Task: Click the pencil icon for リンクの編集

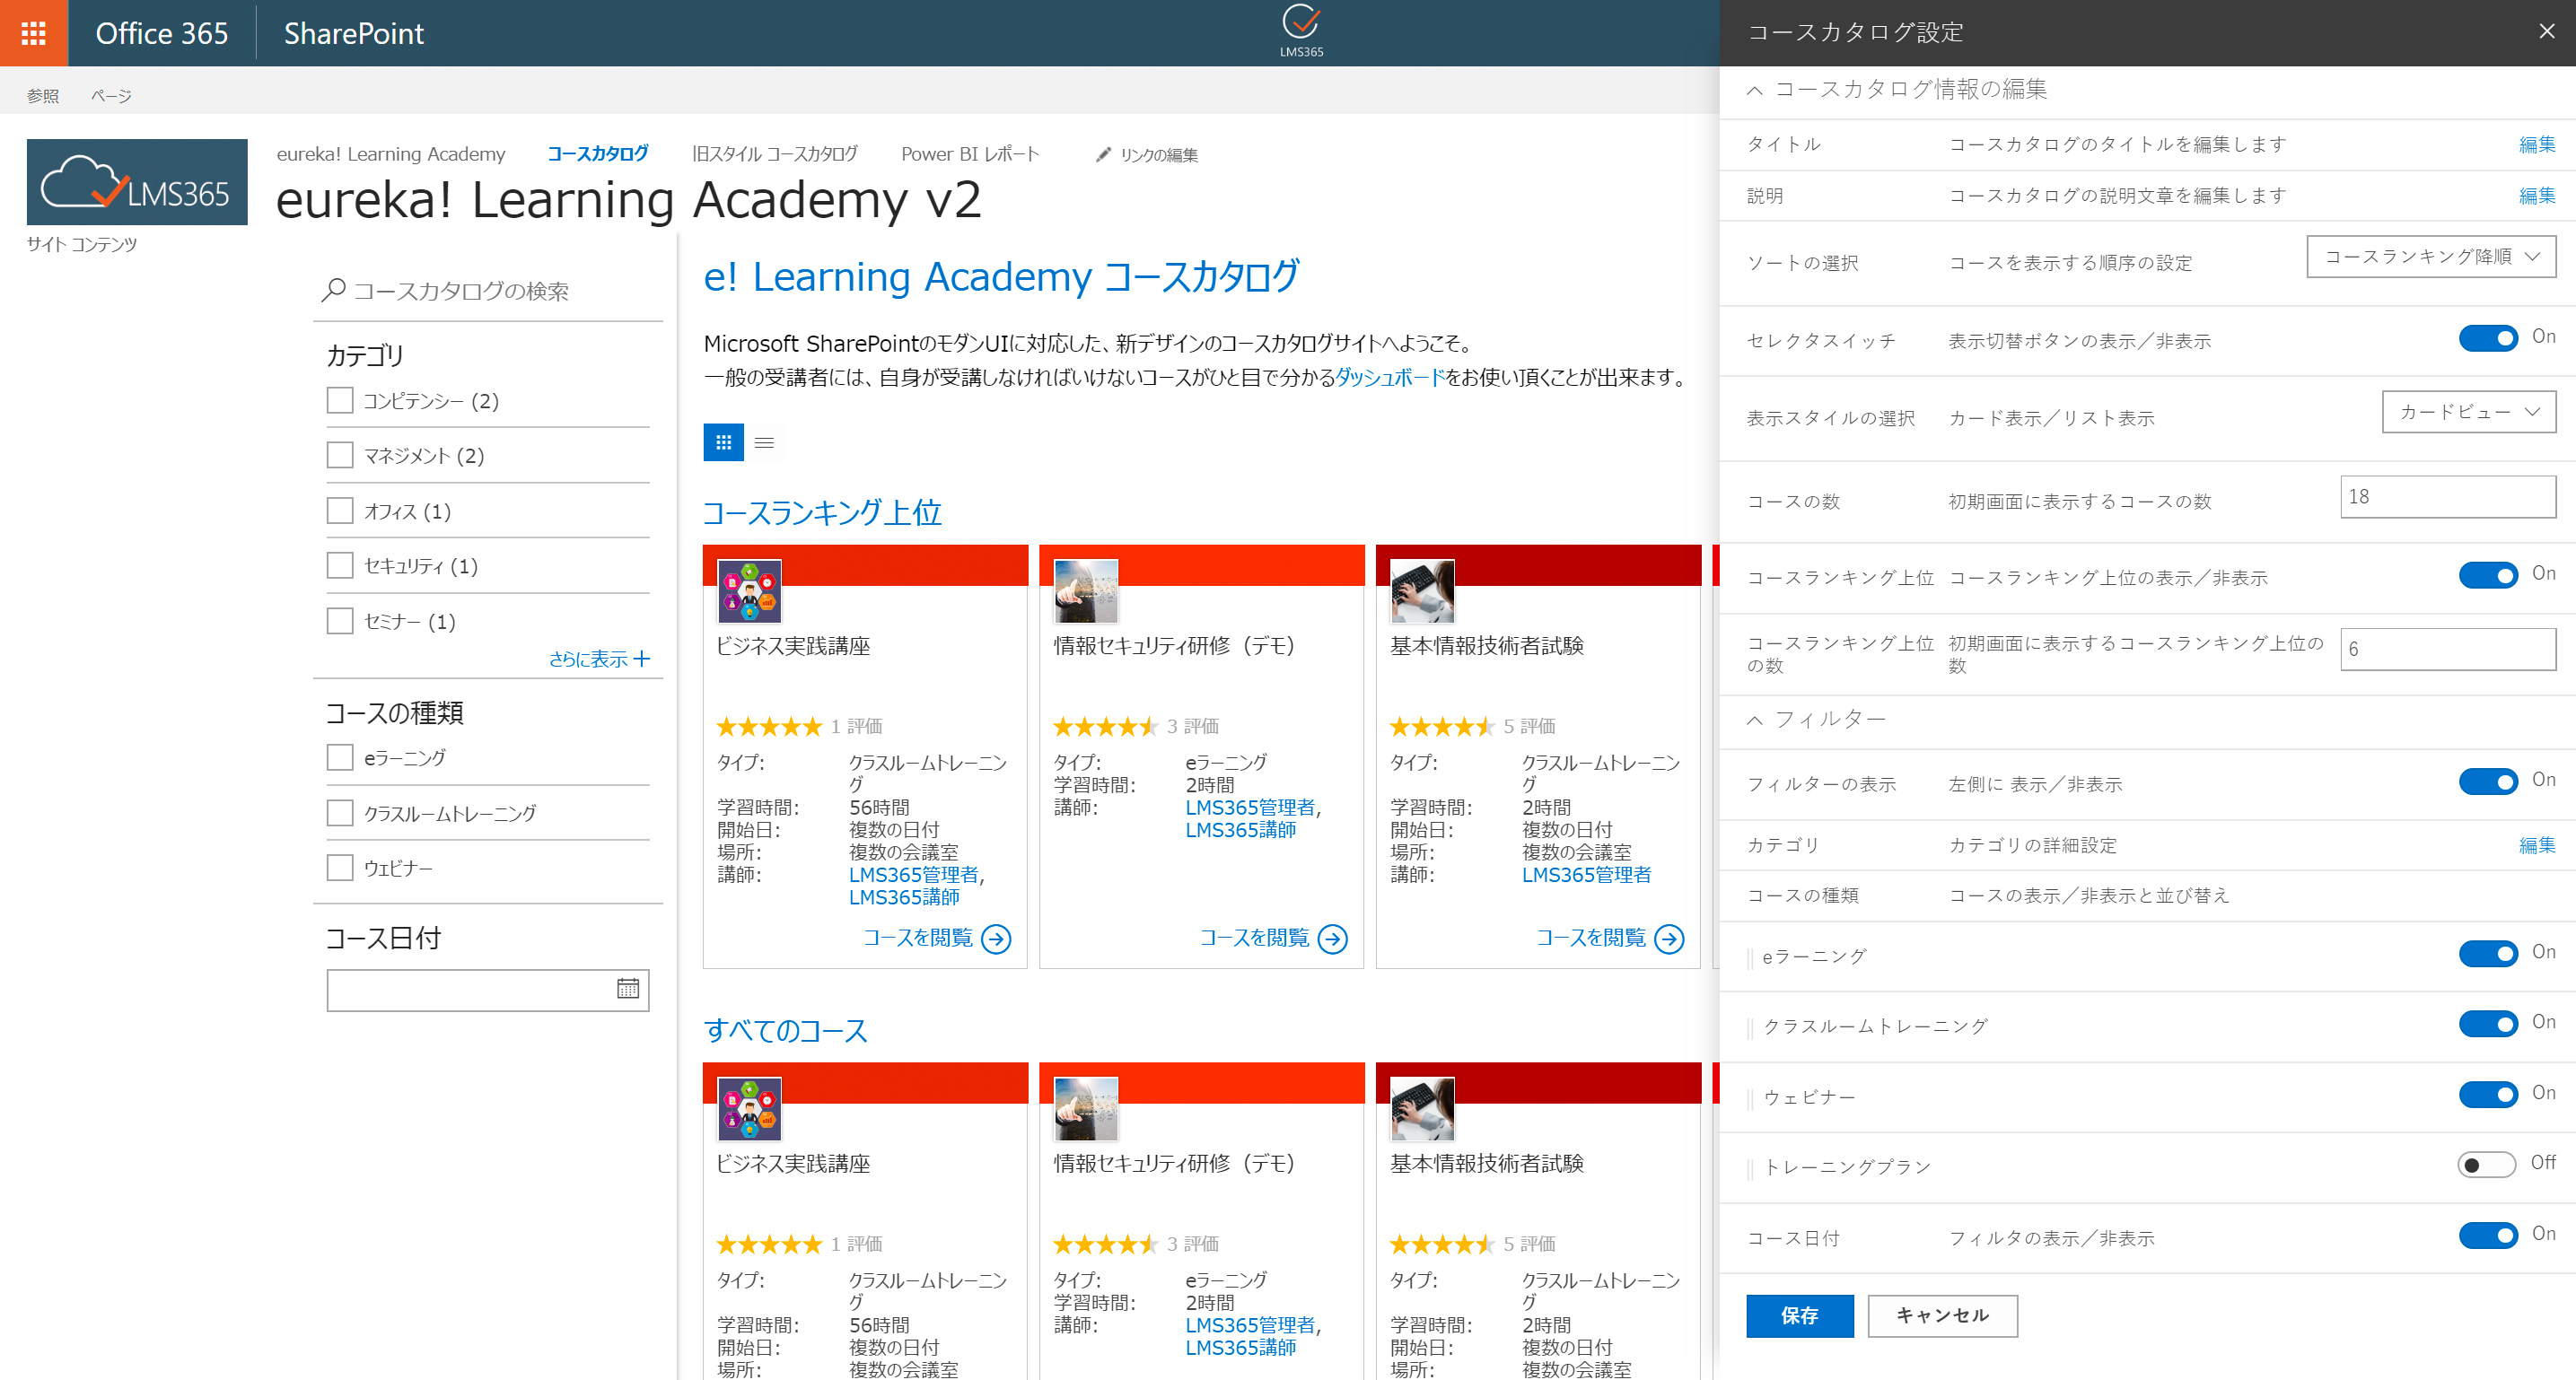Action: point(1103,154)
